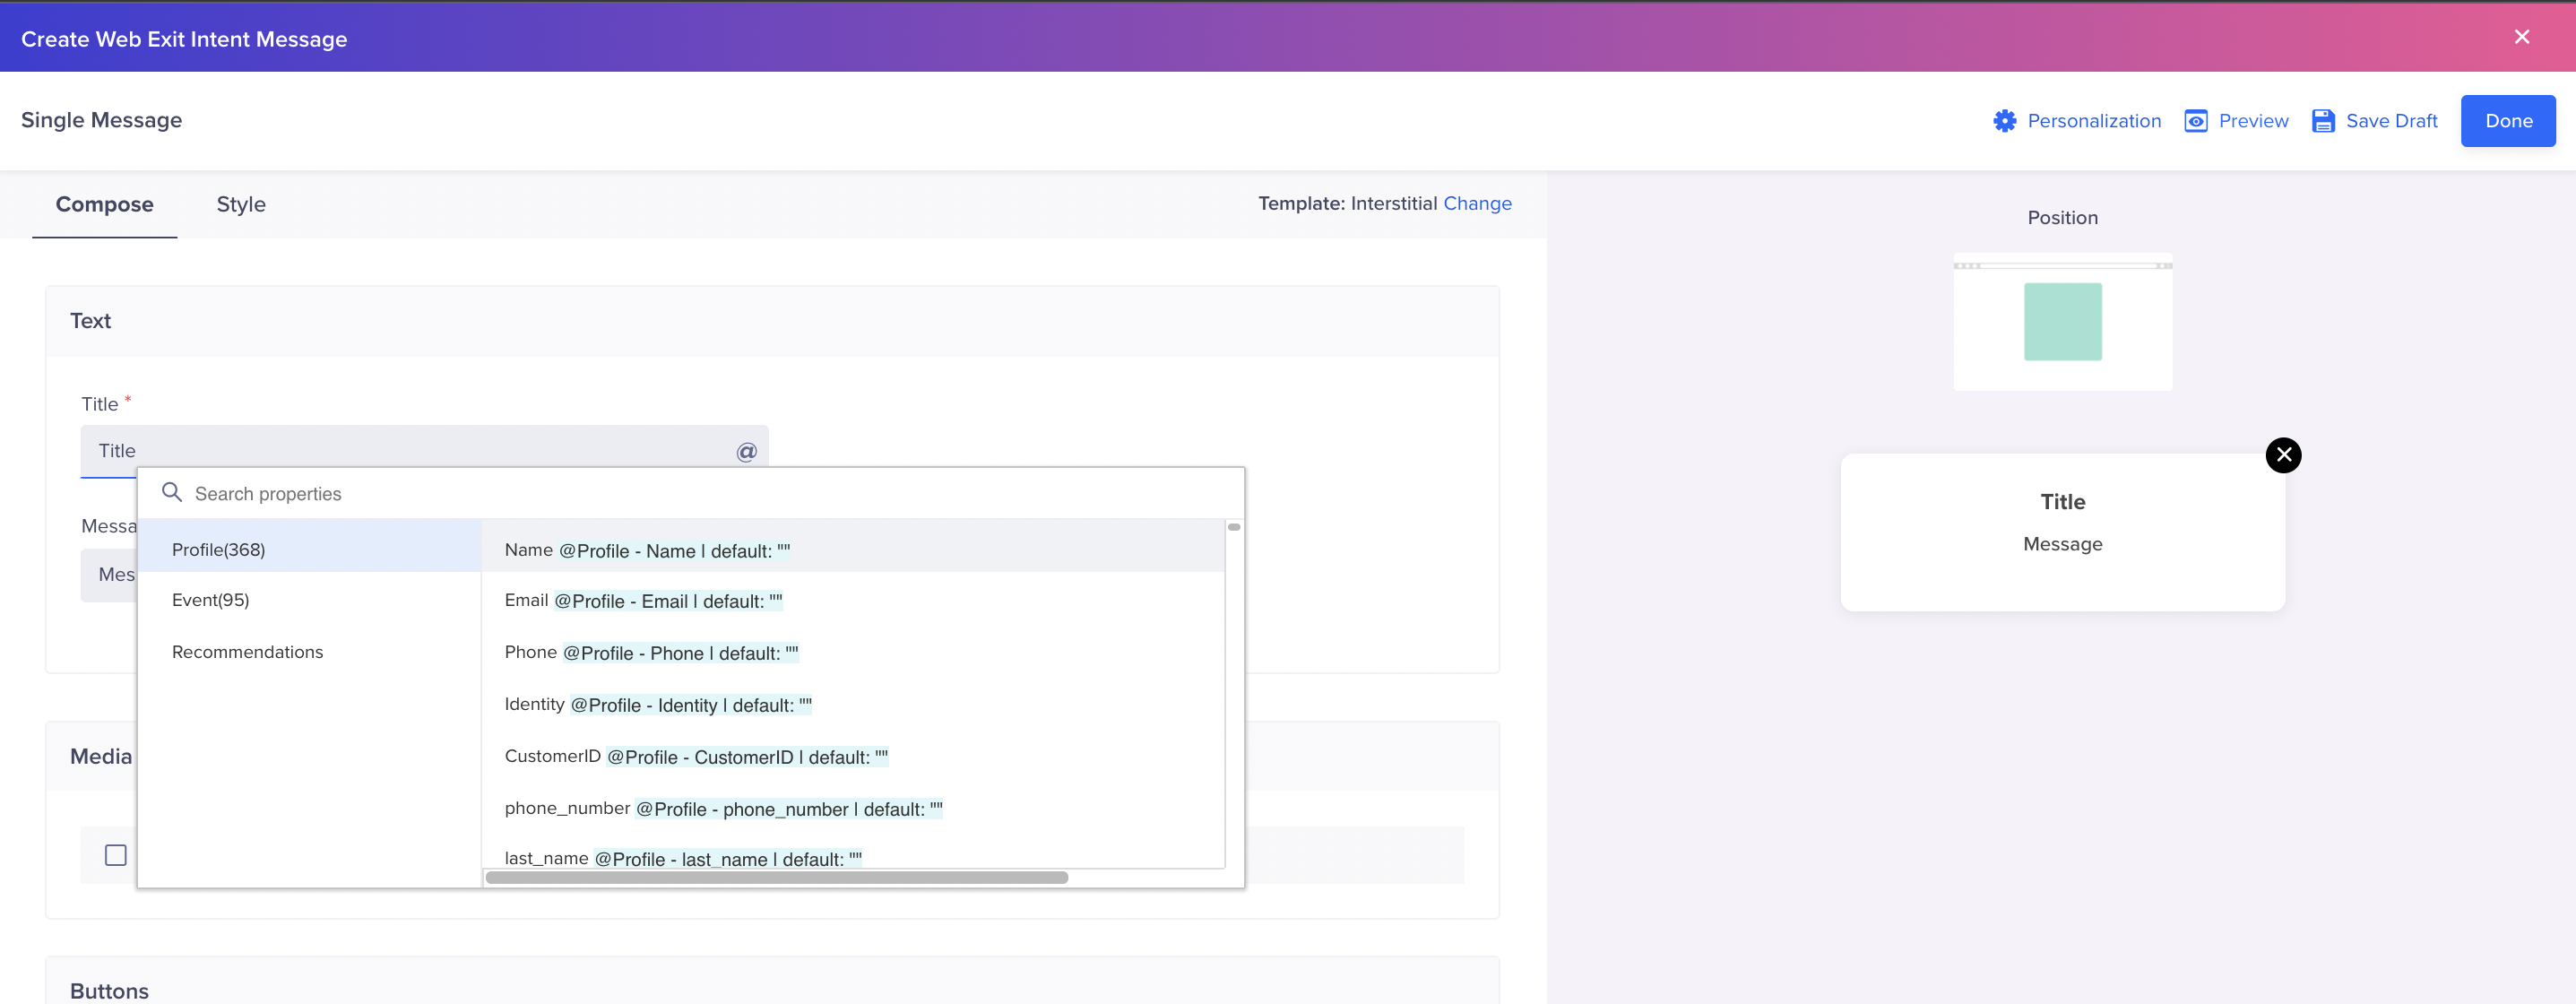
Task: Select the teal position square thumbnail
Action: click(2062, 321)
